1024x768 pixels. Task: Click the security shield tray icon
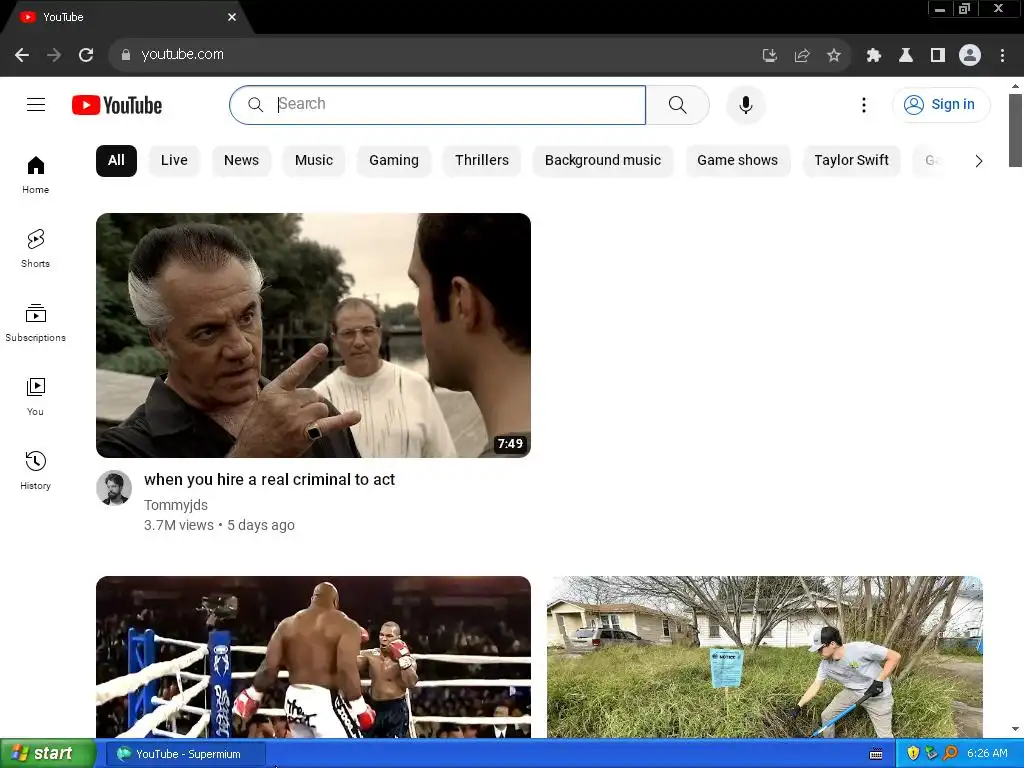pyautogui.click(x=913, y=754)
